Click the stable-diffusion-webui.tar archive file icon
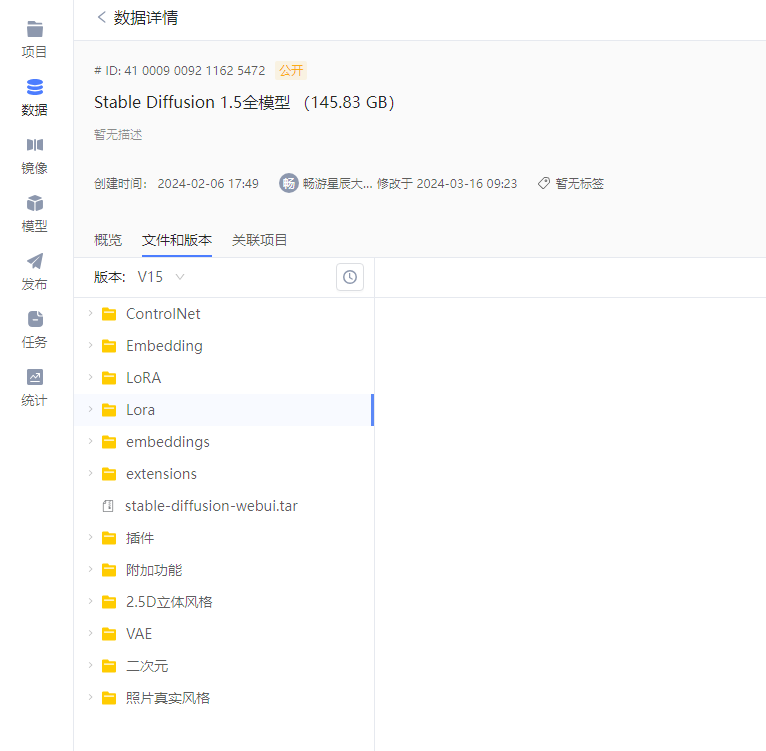766x751 pixels. point(108,506)
